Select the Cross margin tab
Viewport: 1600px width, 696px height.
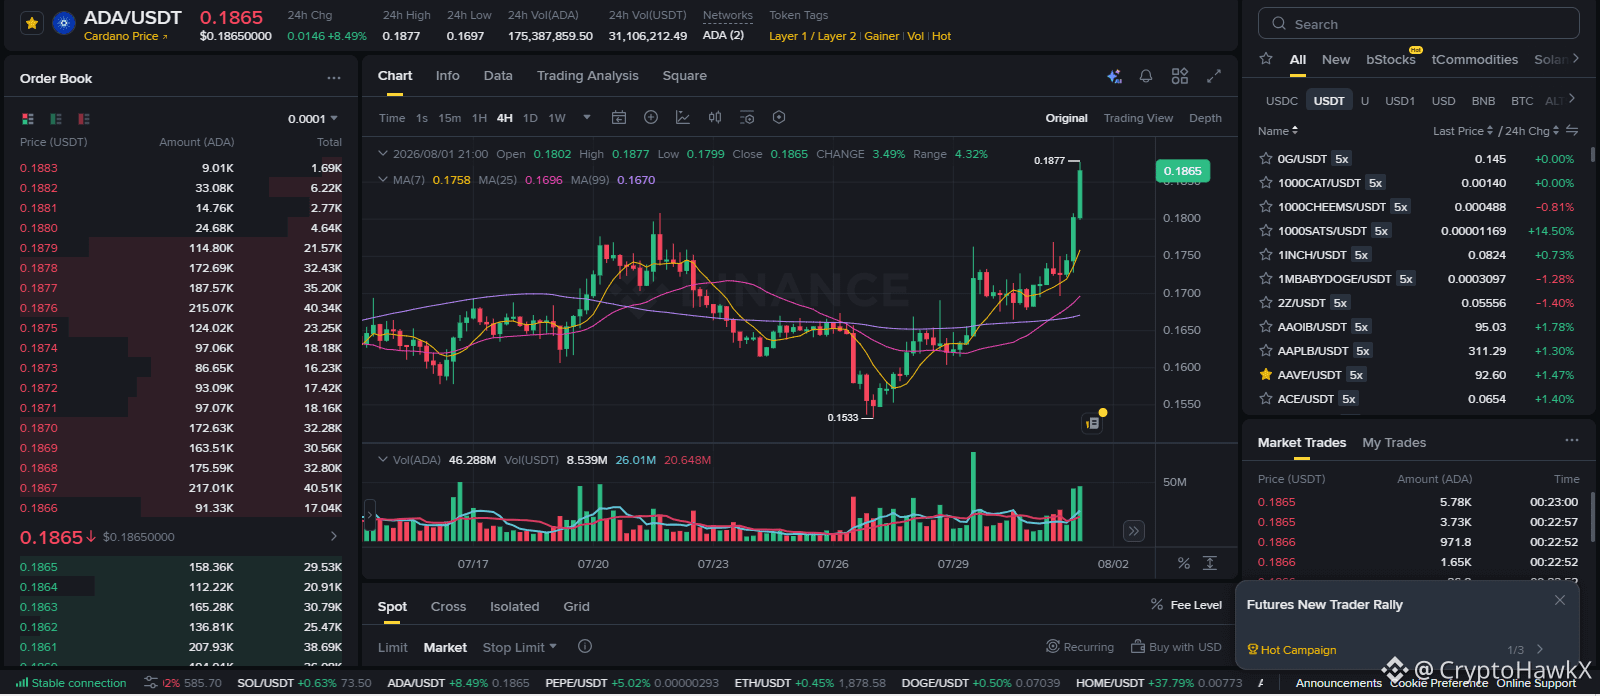448,606
